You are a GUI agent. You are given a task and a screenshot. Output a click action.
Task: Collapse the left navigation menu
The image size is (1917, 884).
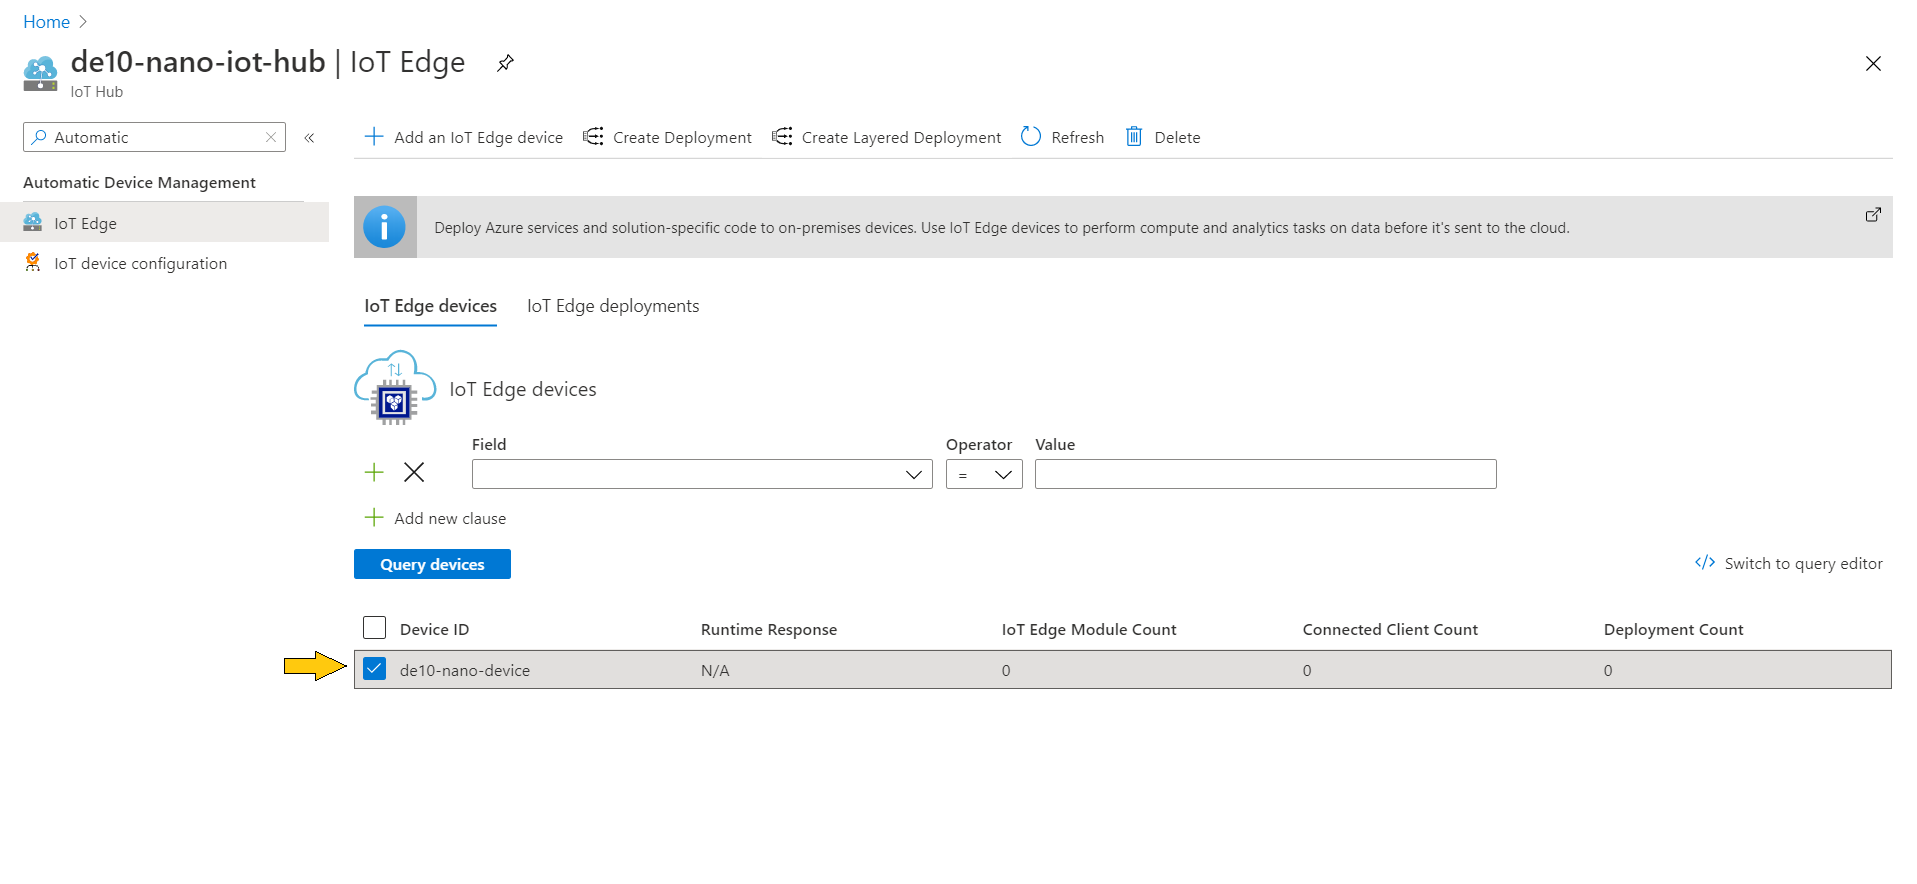310,138
